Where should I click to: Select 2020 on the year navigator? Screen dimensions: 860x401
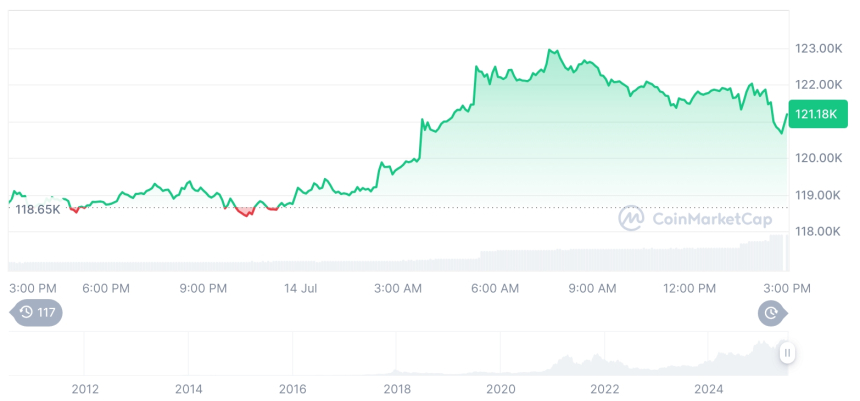click(501, 389)
